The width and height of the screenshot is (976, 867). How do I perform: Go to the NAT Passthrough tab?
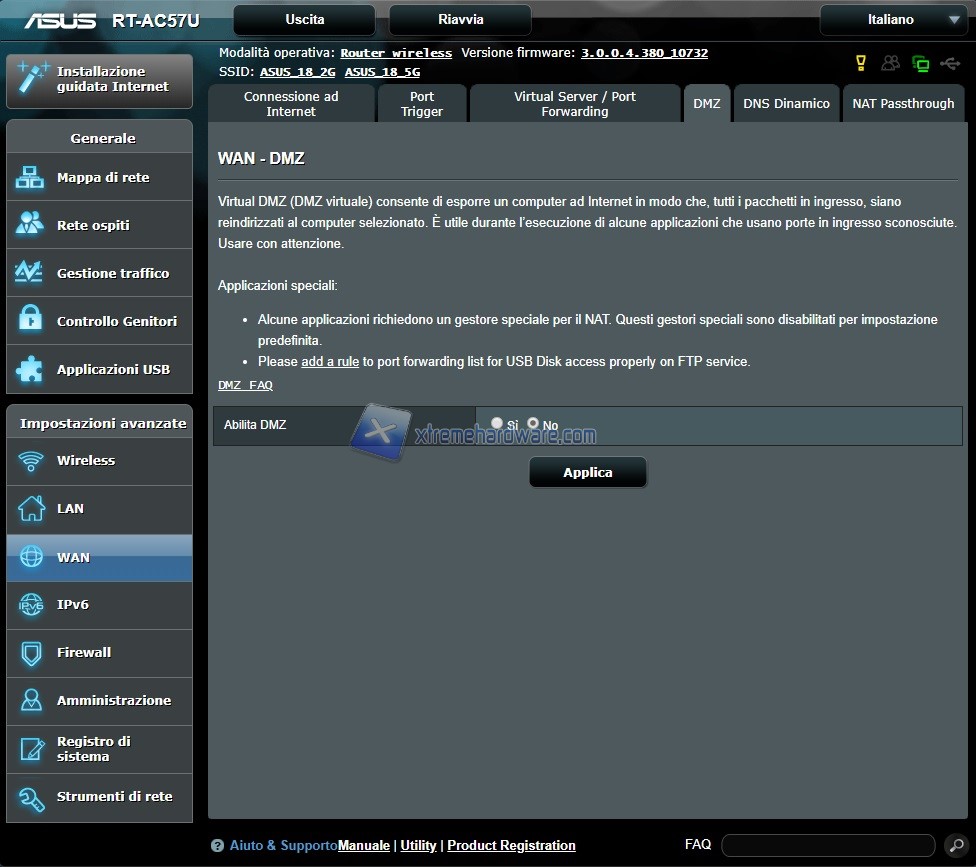tap(903, 104)
